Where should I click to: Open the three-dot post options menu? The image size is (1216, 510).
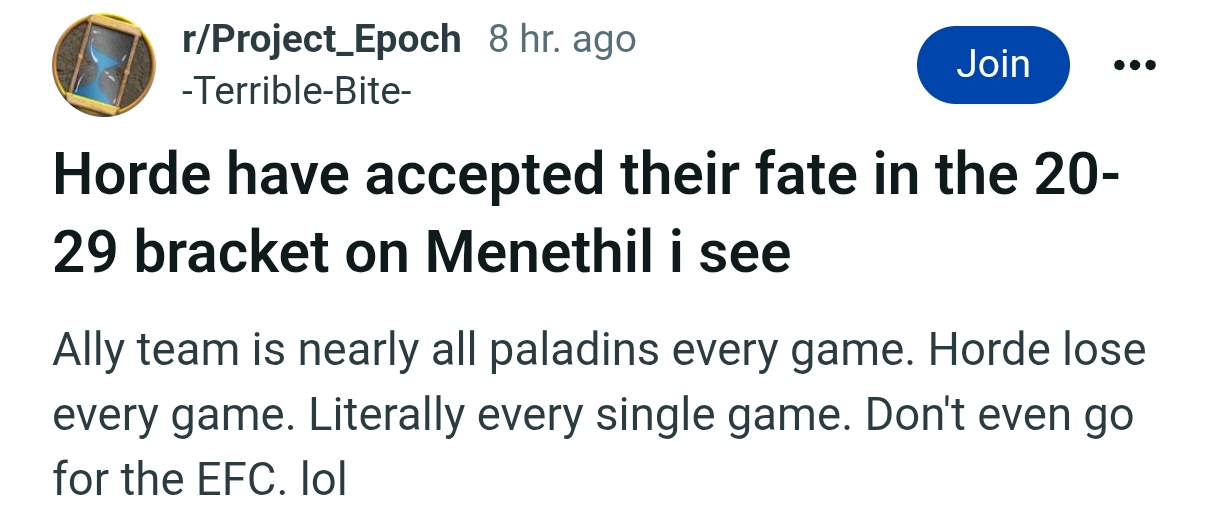click(x=1134, y=66)
